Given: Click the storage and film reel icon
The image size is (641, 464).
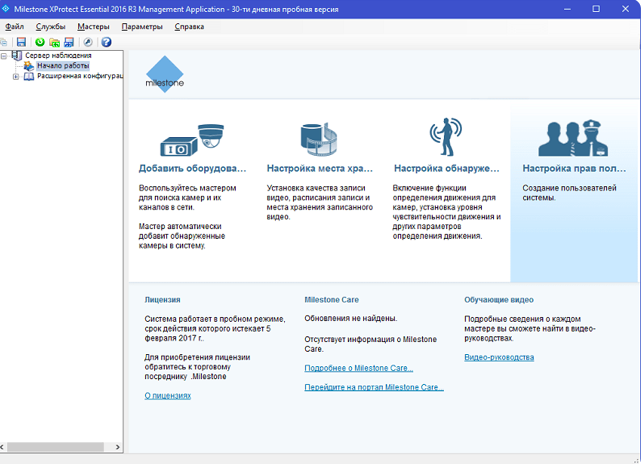Looking at the screenshot, I should (319, 139).
